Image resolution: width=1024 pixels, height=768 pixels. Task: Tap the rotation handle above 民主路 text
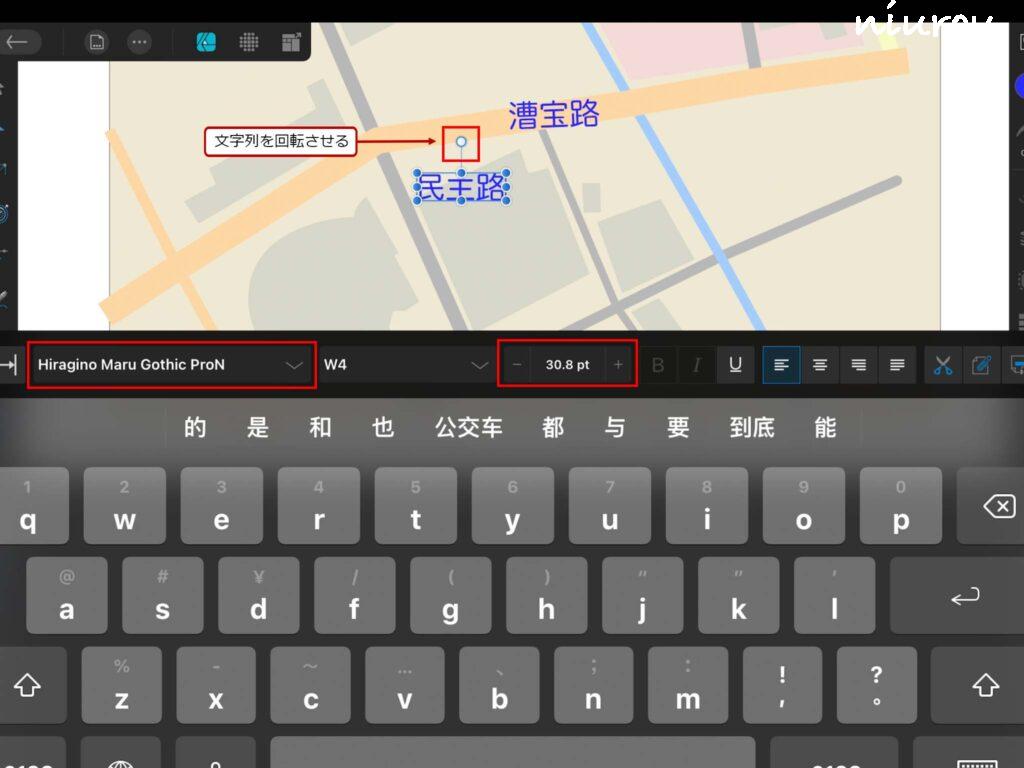461,142
